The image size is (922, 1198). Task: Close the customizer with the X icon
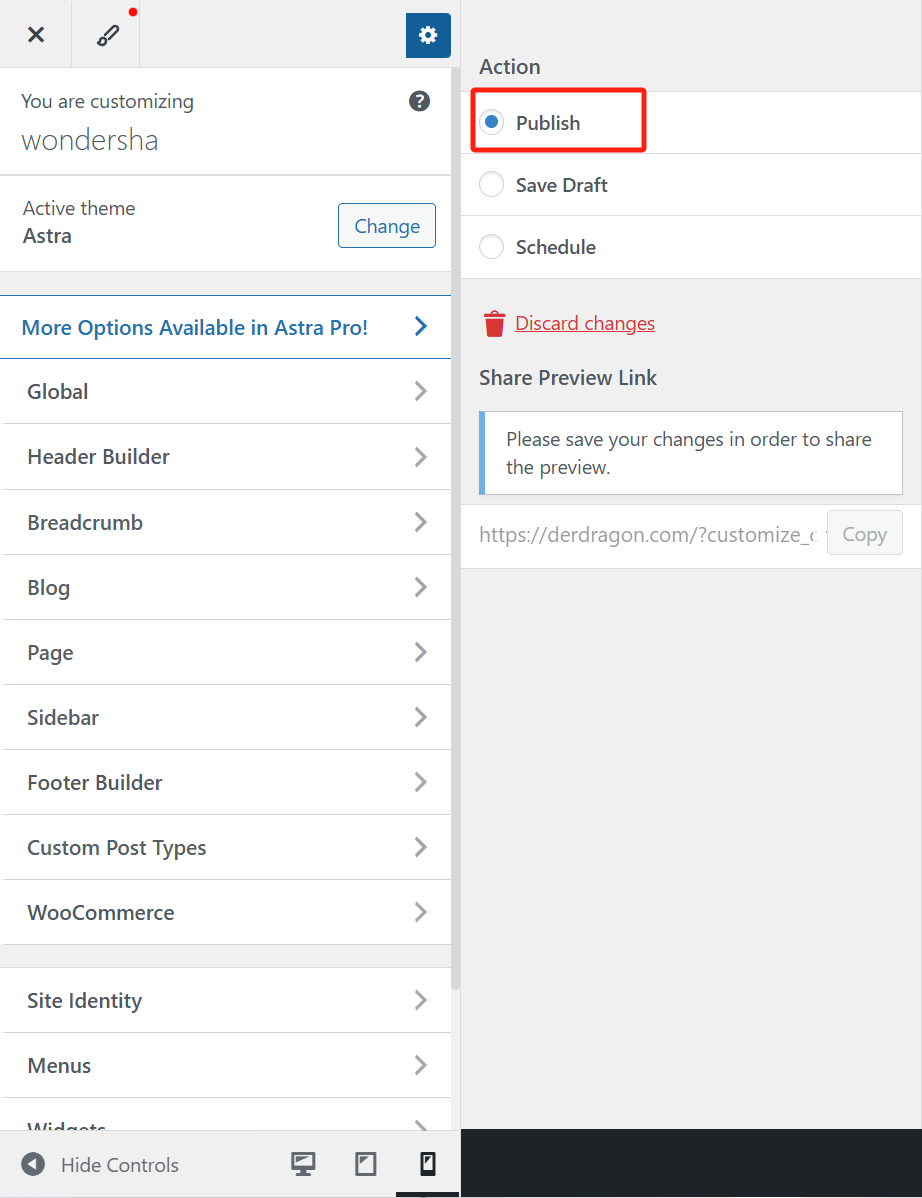(x=36, y=35)
